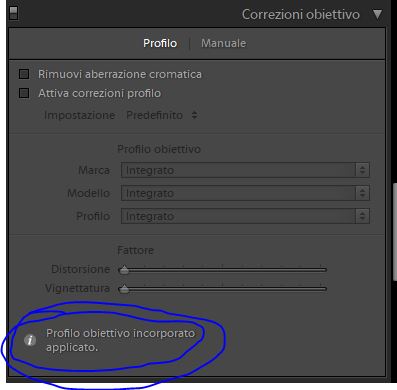
Task: Toggle the Correzioni obiettivo panel switch
Action: pos(13,13)
